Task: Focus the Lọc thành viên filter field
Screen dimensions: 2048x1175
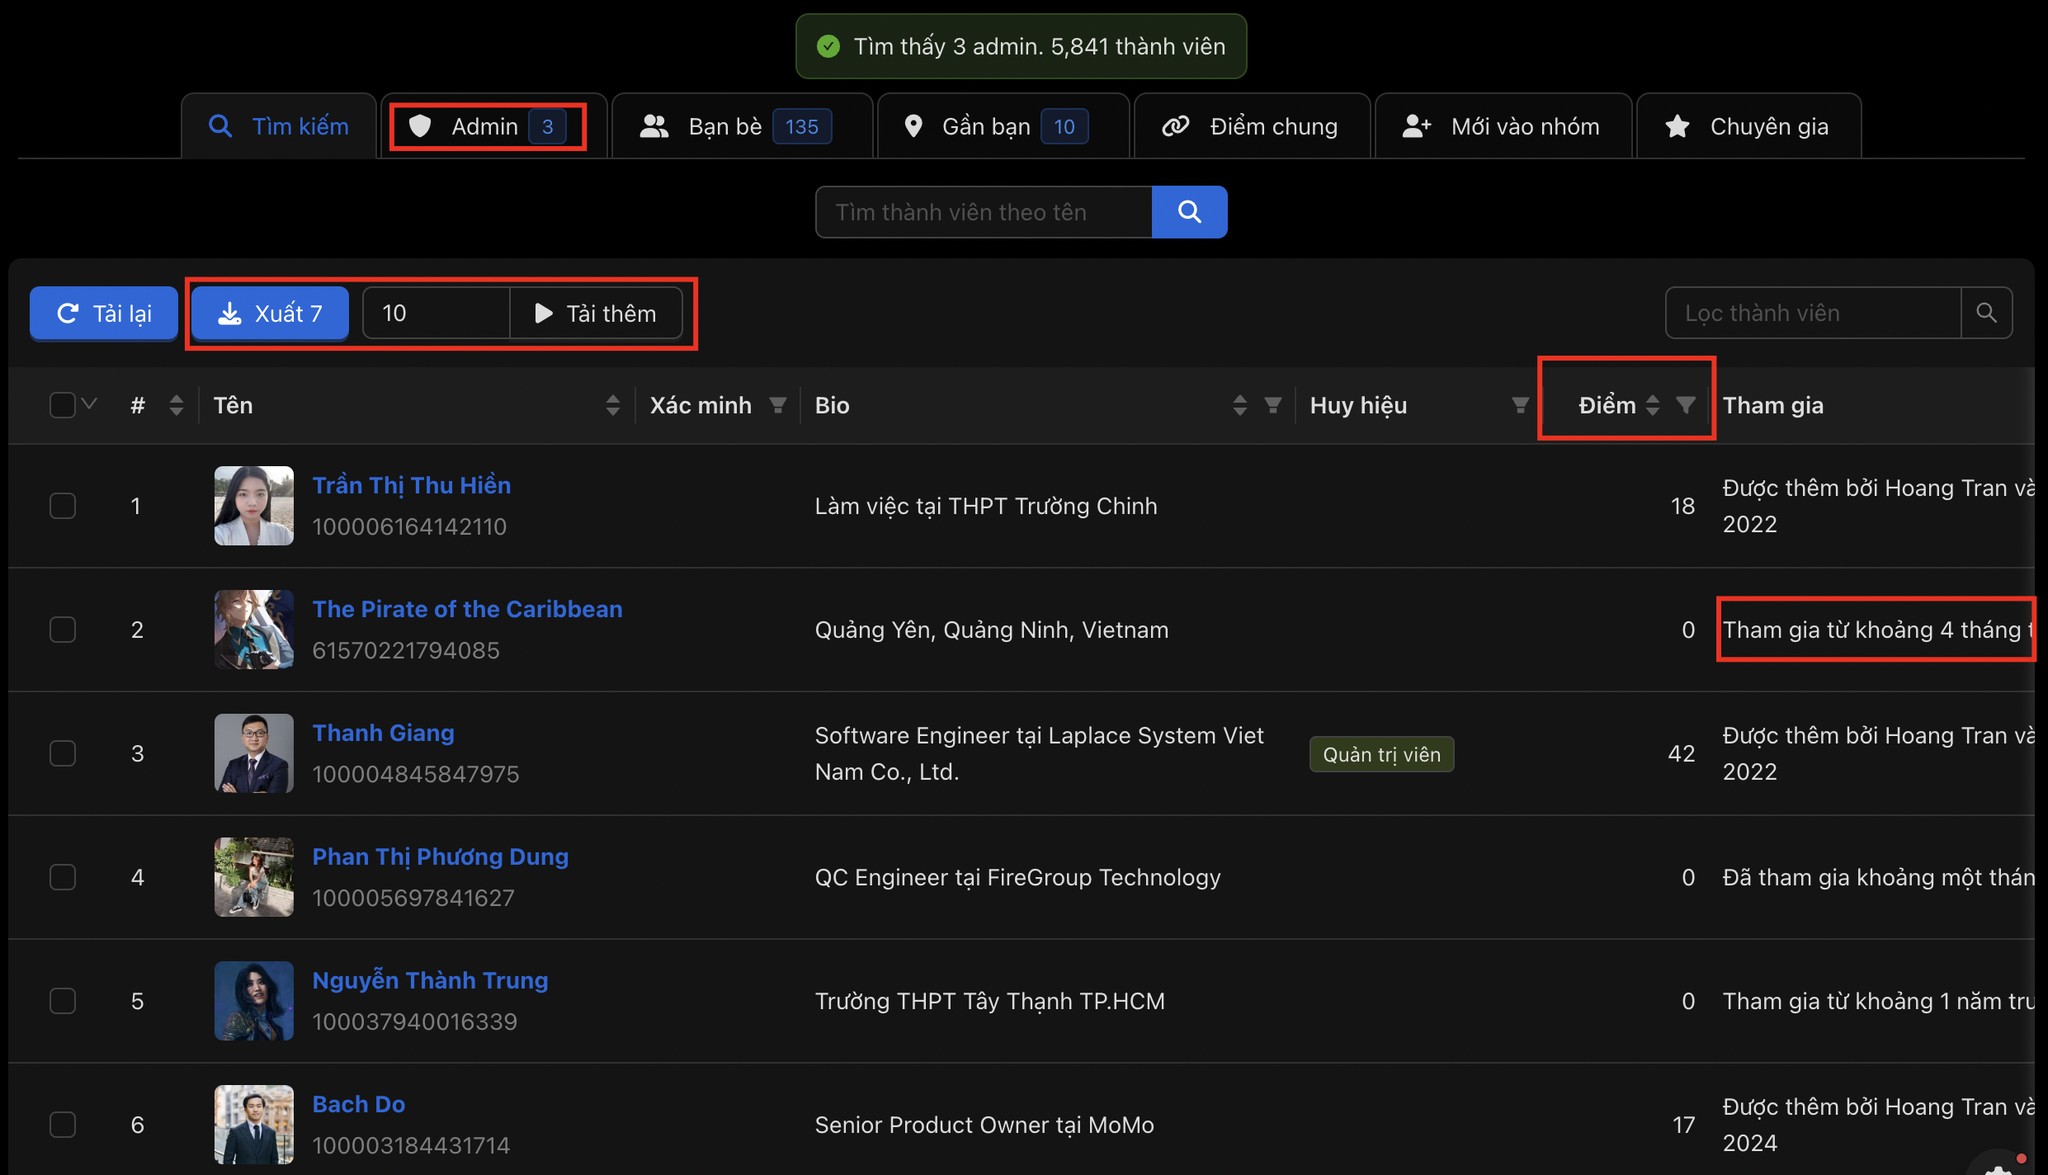Action: [x=1813, y=313]
